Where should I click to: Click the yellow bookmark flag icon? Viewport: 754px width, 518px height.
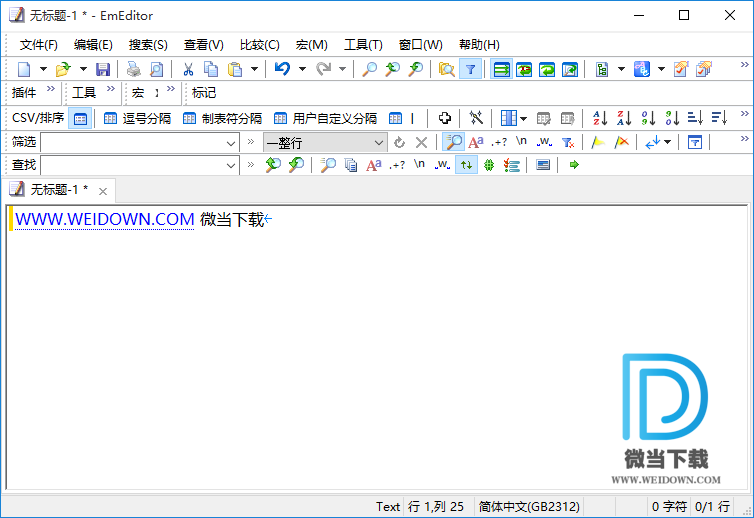click(598, 142)
